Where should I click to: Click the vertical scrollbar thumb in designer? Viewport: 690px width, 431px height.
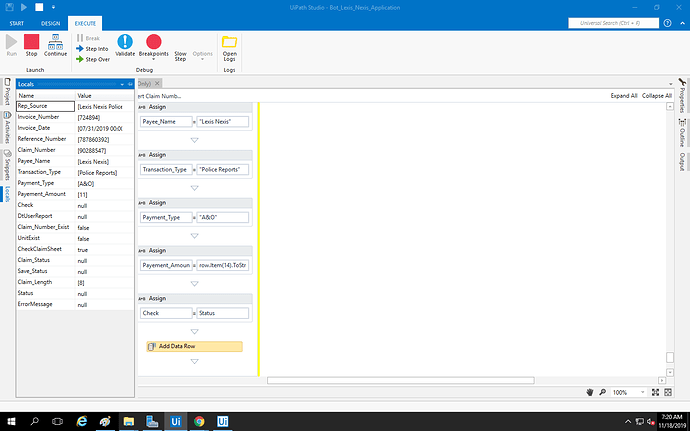[x=669, y=357]
